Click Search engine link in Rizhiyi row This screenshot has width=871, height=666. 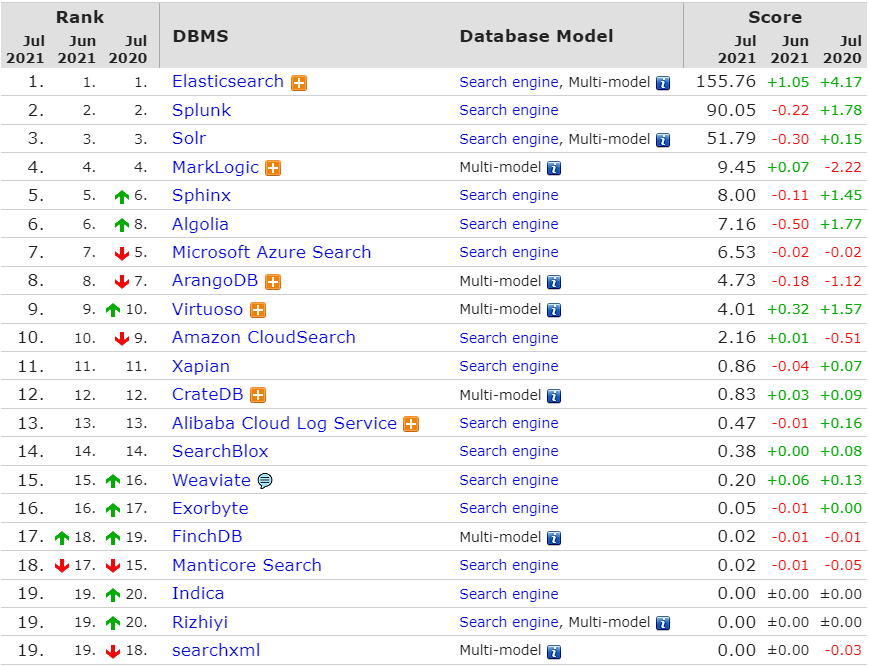(509, 623)
